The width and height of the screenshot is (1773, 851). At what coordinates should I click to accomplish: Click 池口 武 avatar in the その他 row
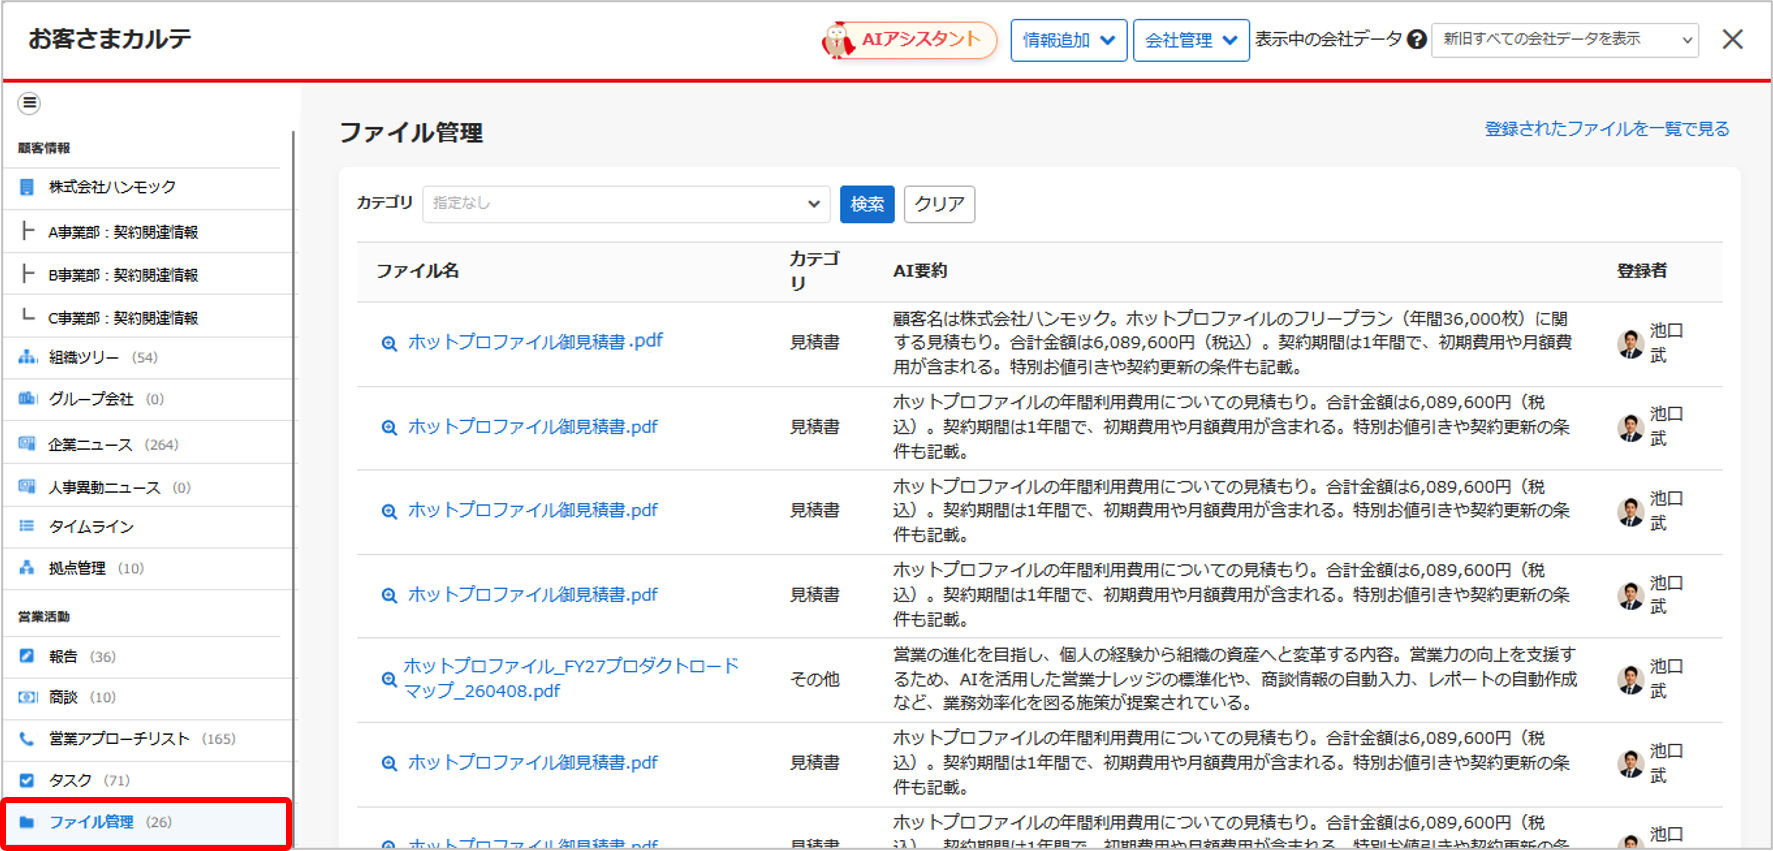1630,680
